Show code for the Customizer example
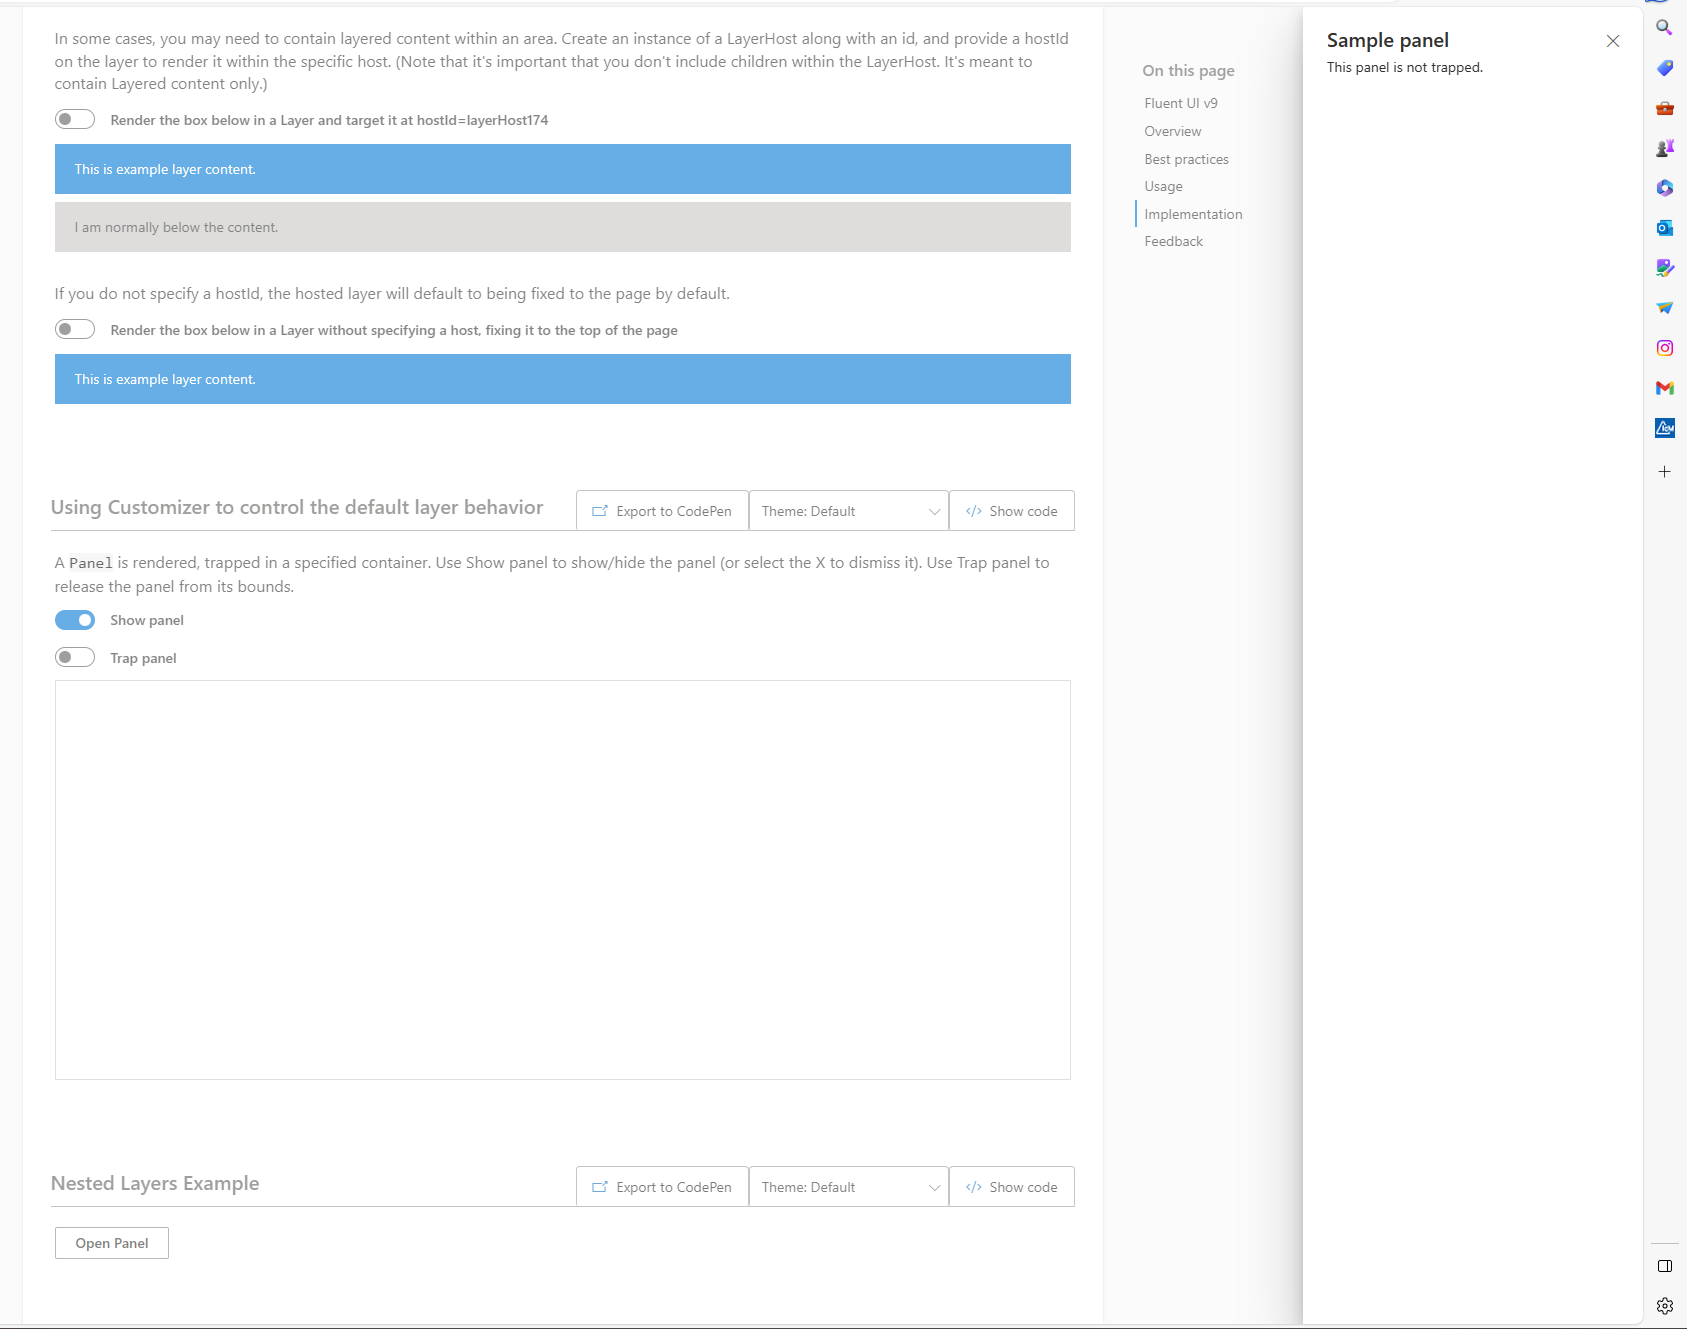This screenshot has width=1687, height=1329. 1011,510
